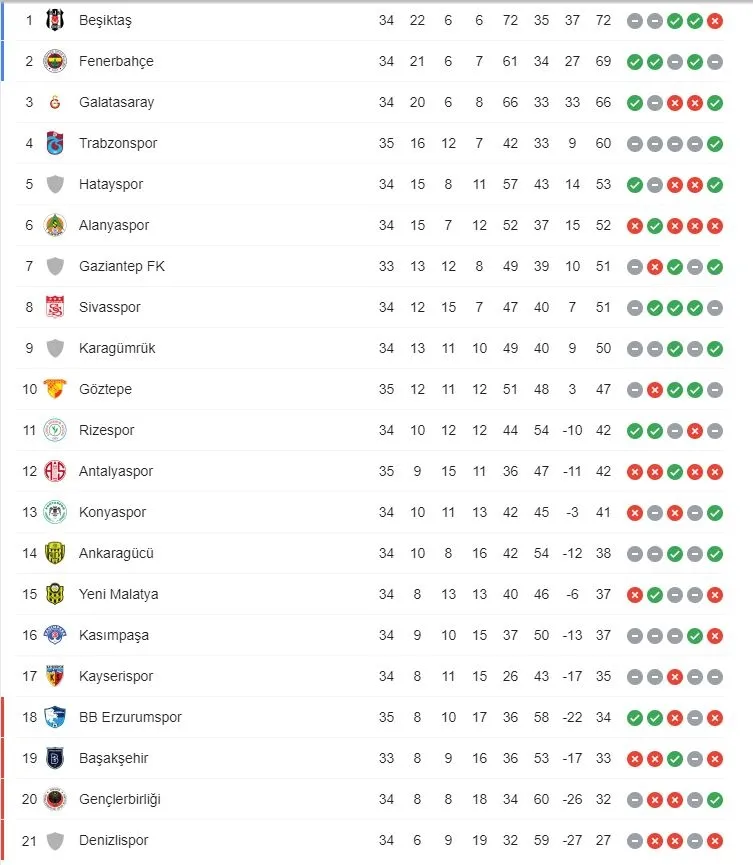Click the Kayserispor team crest
This screenshot has width=753, height=865.
(x=55, y=676)
